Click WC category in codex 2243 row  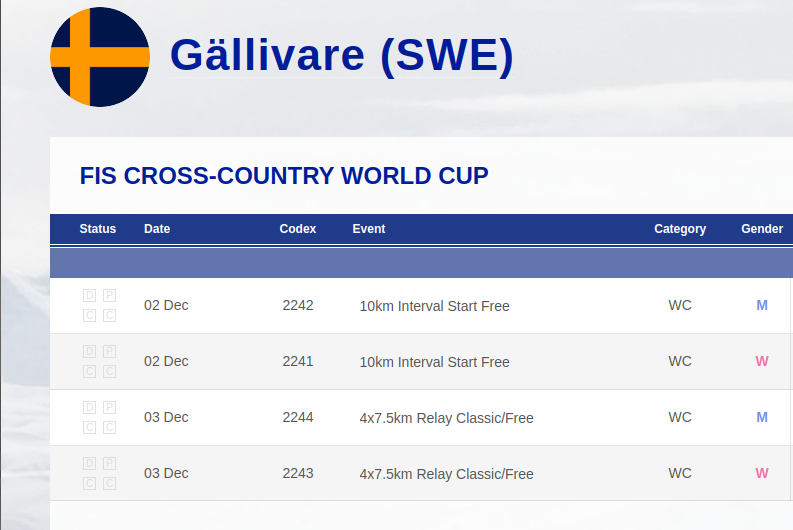(x=680, y=473)
